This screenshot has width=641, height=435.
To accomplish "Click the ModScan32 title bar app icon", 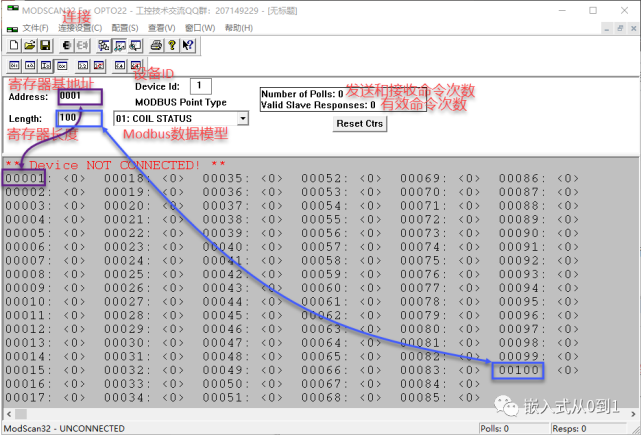I will 13,10.
